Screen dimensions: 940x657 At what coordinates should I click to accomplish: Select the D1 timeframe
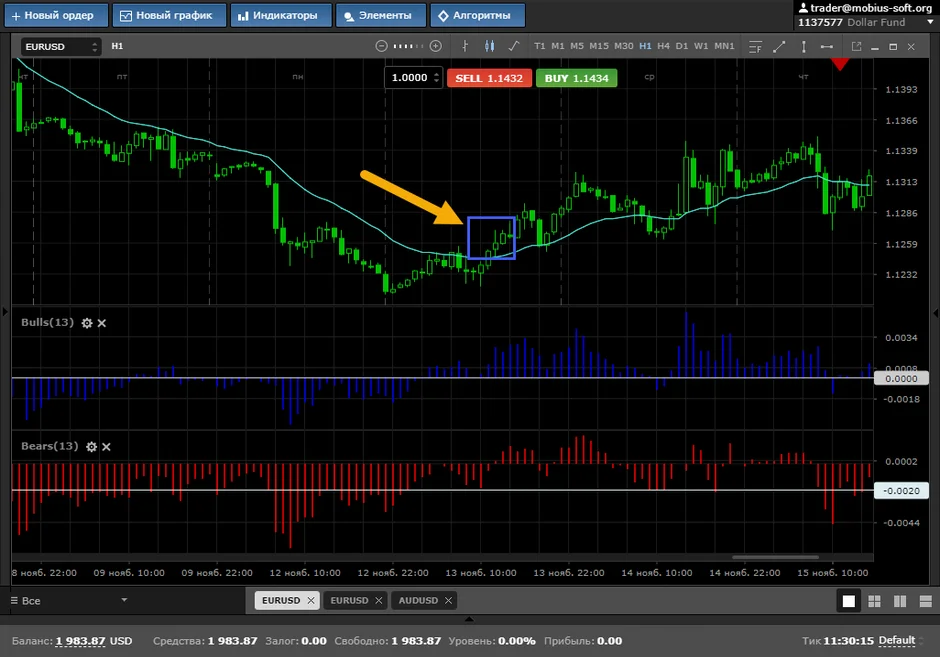[x=682, y=46]
